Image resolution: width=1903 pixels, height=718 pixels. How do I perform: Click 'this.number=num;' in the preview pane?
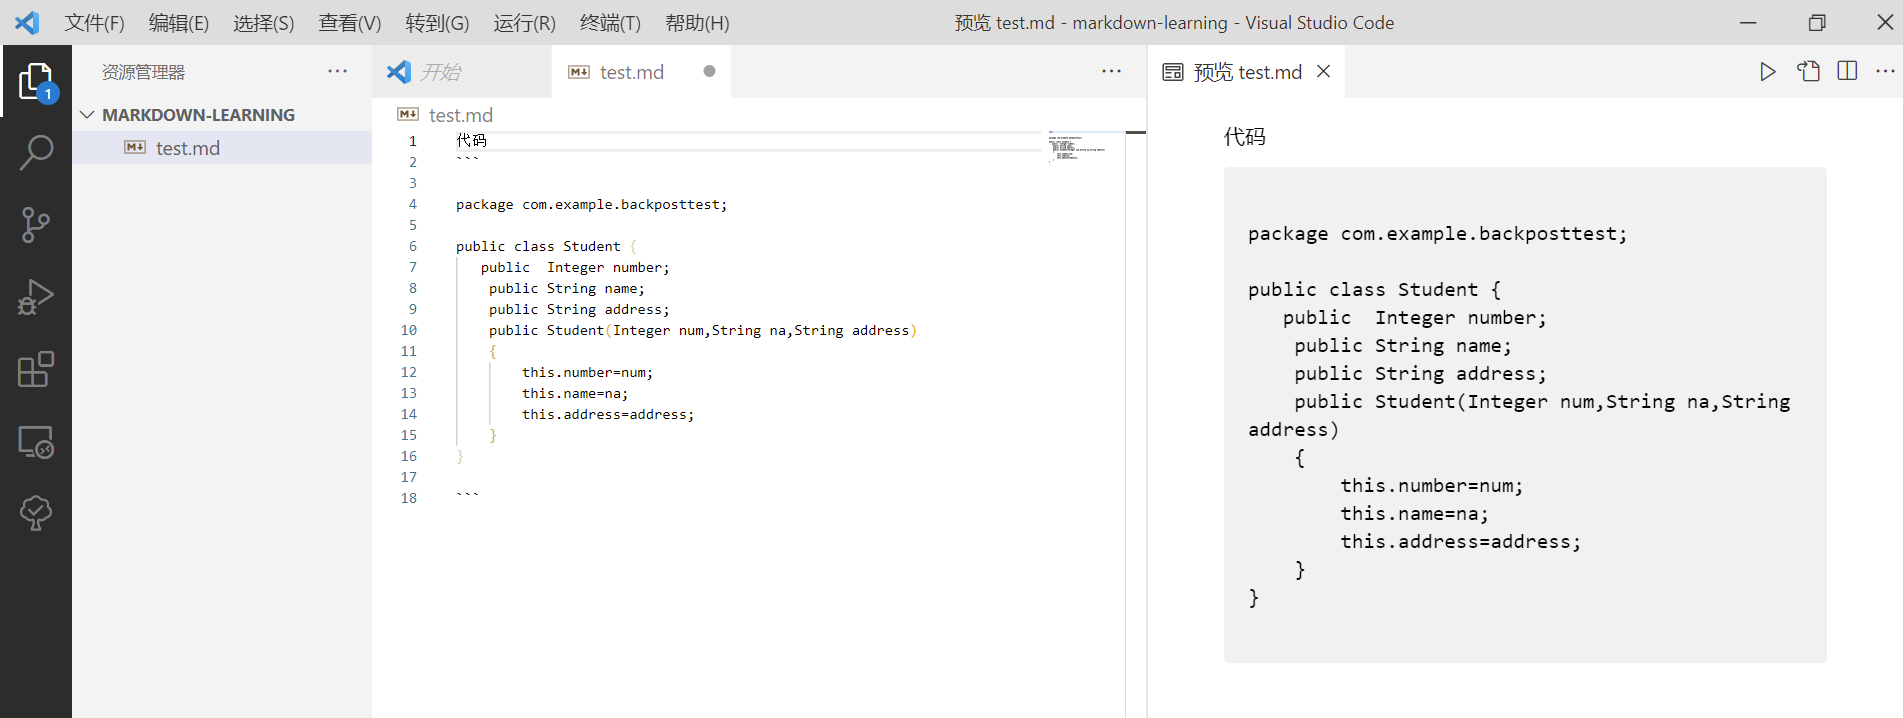[x=1432, y=485]
